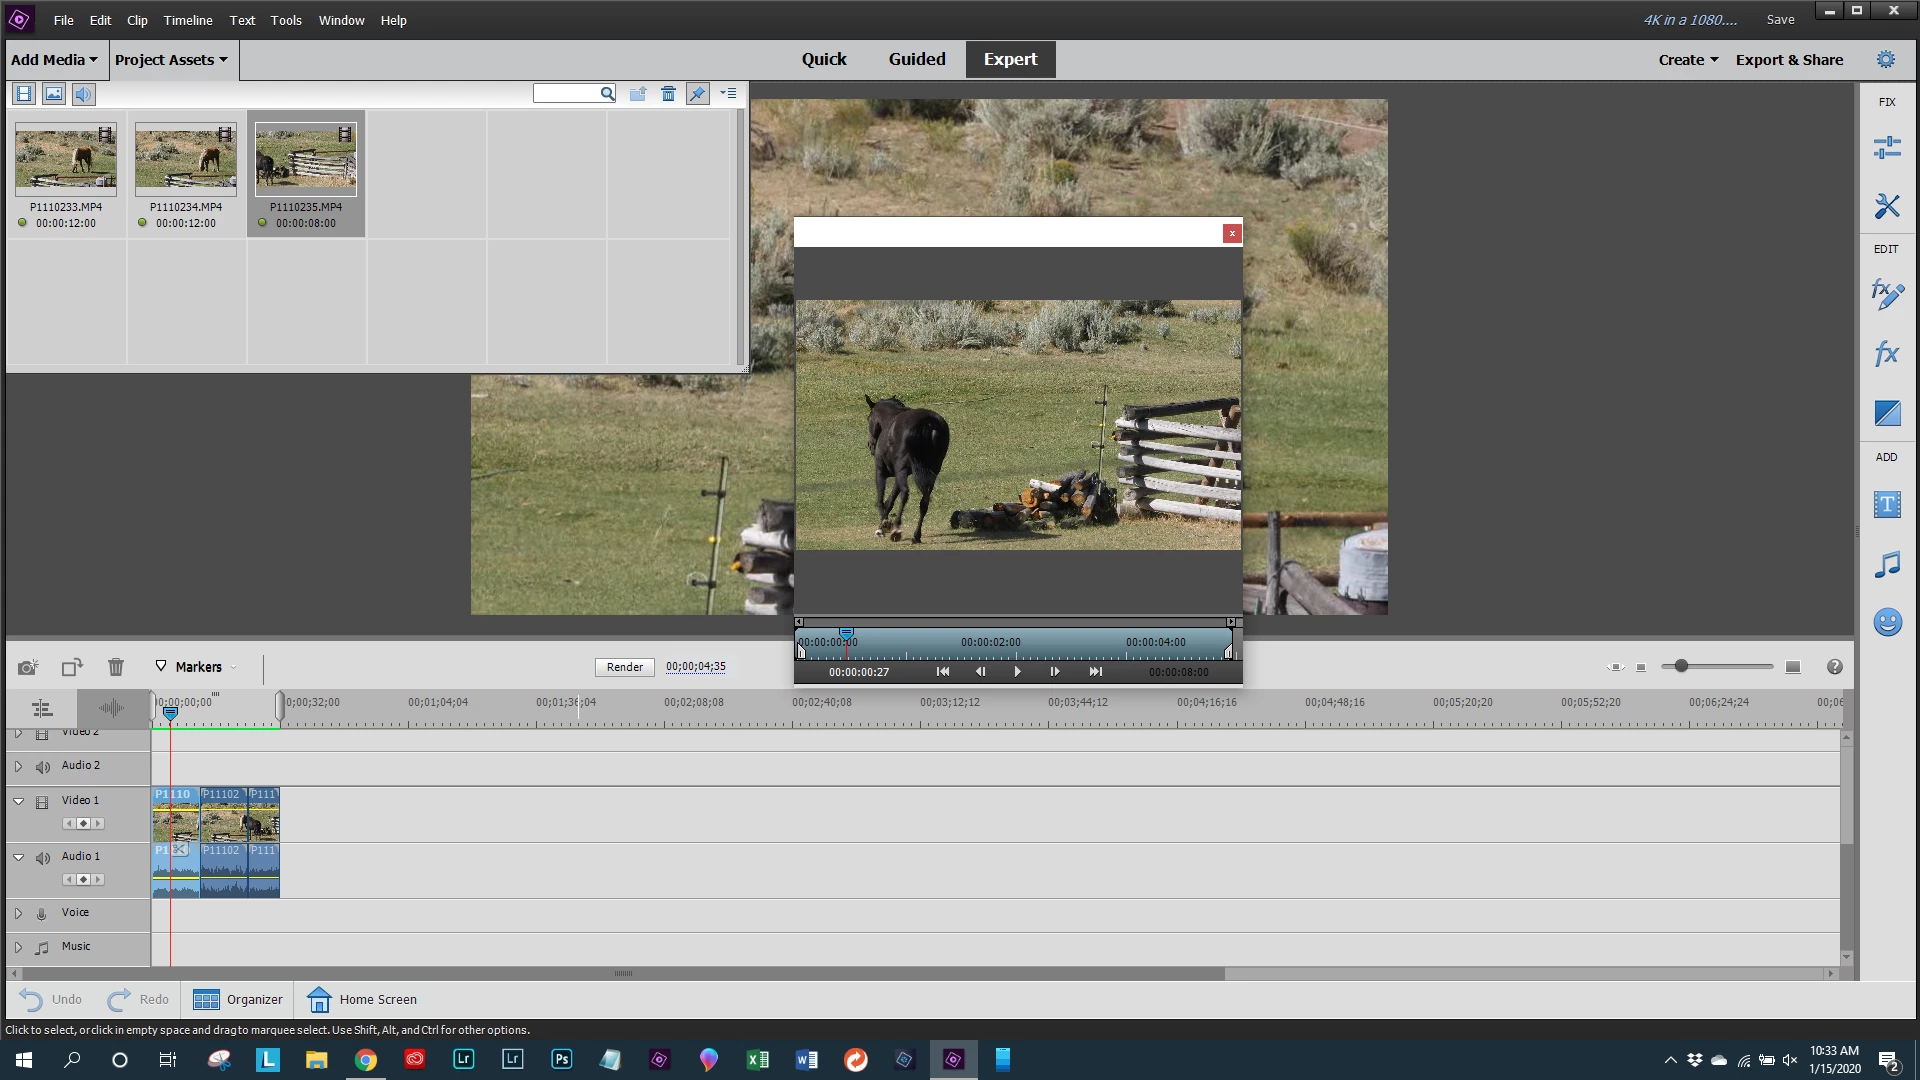
Task: Open the Timeline menu
Action: 187,20
